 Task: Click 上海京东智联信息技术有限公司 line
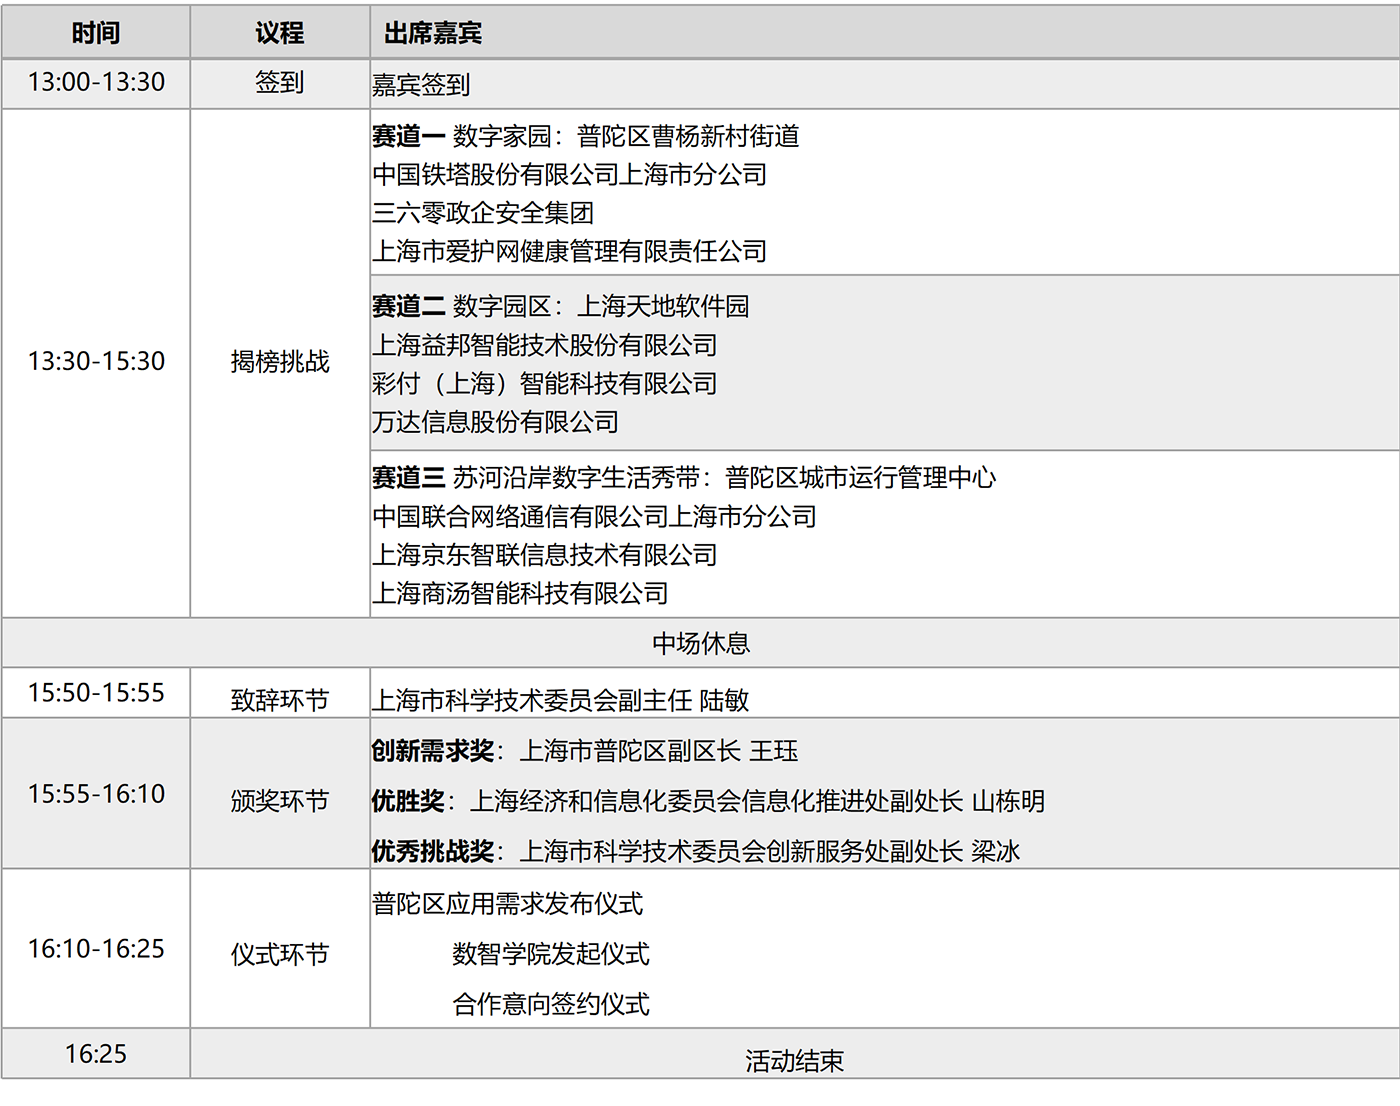pos(545,555)
